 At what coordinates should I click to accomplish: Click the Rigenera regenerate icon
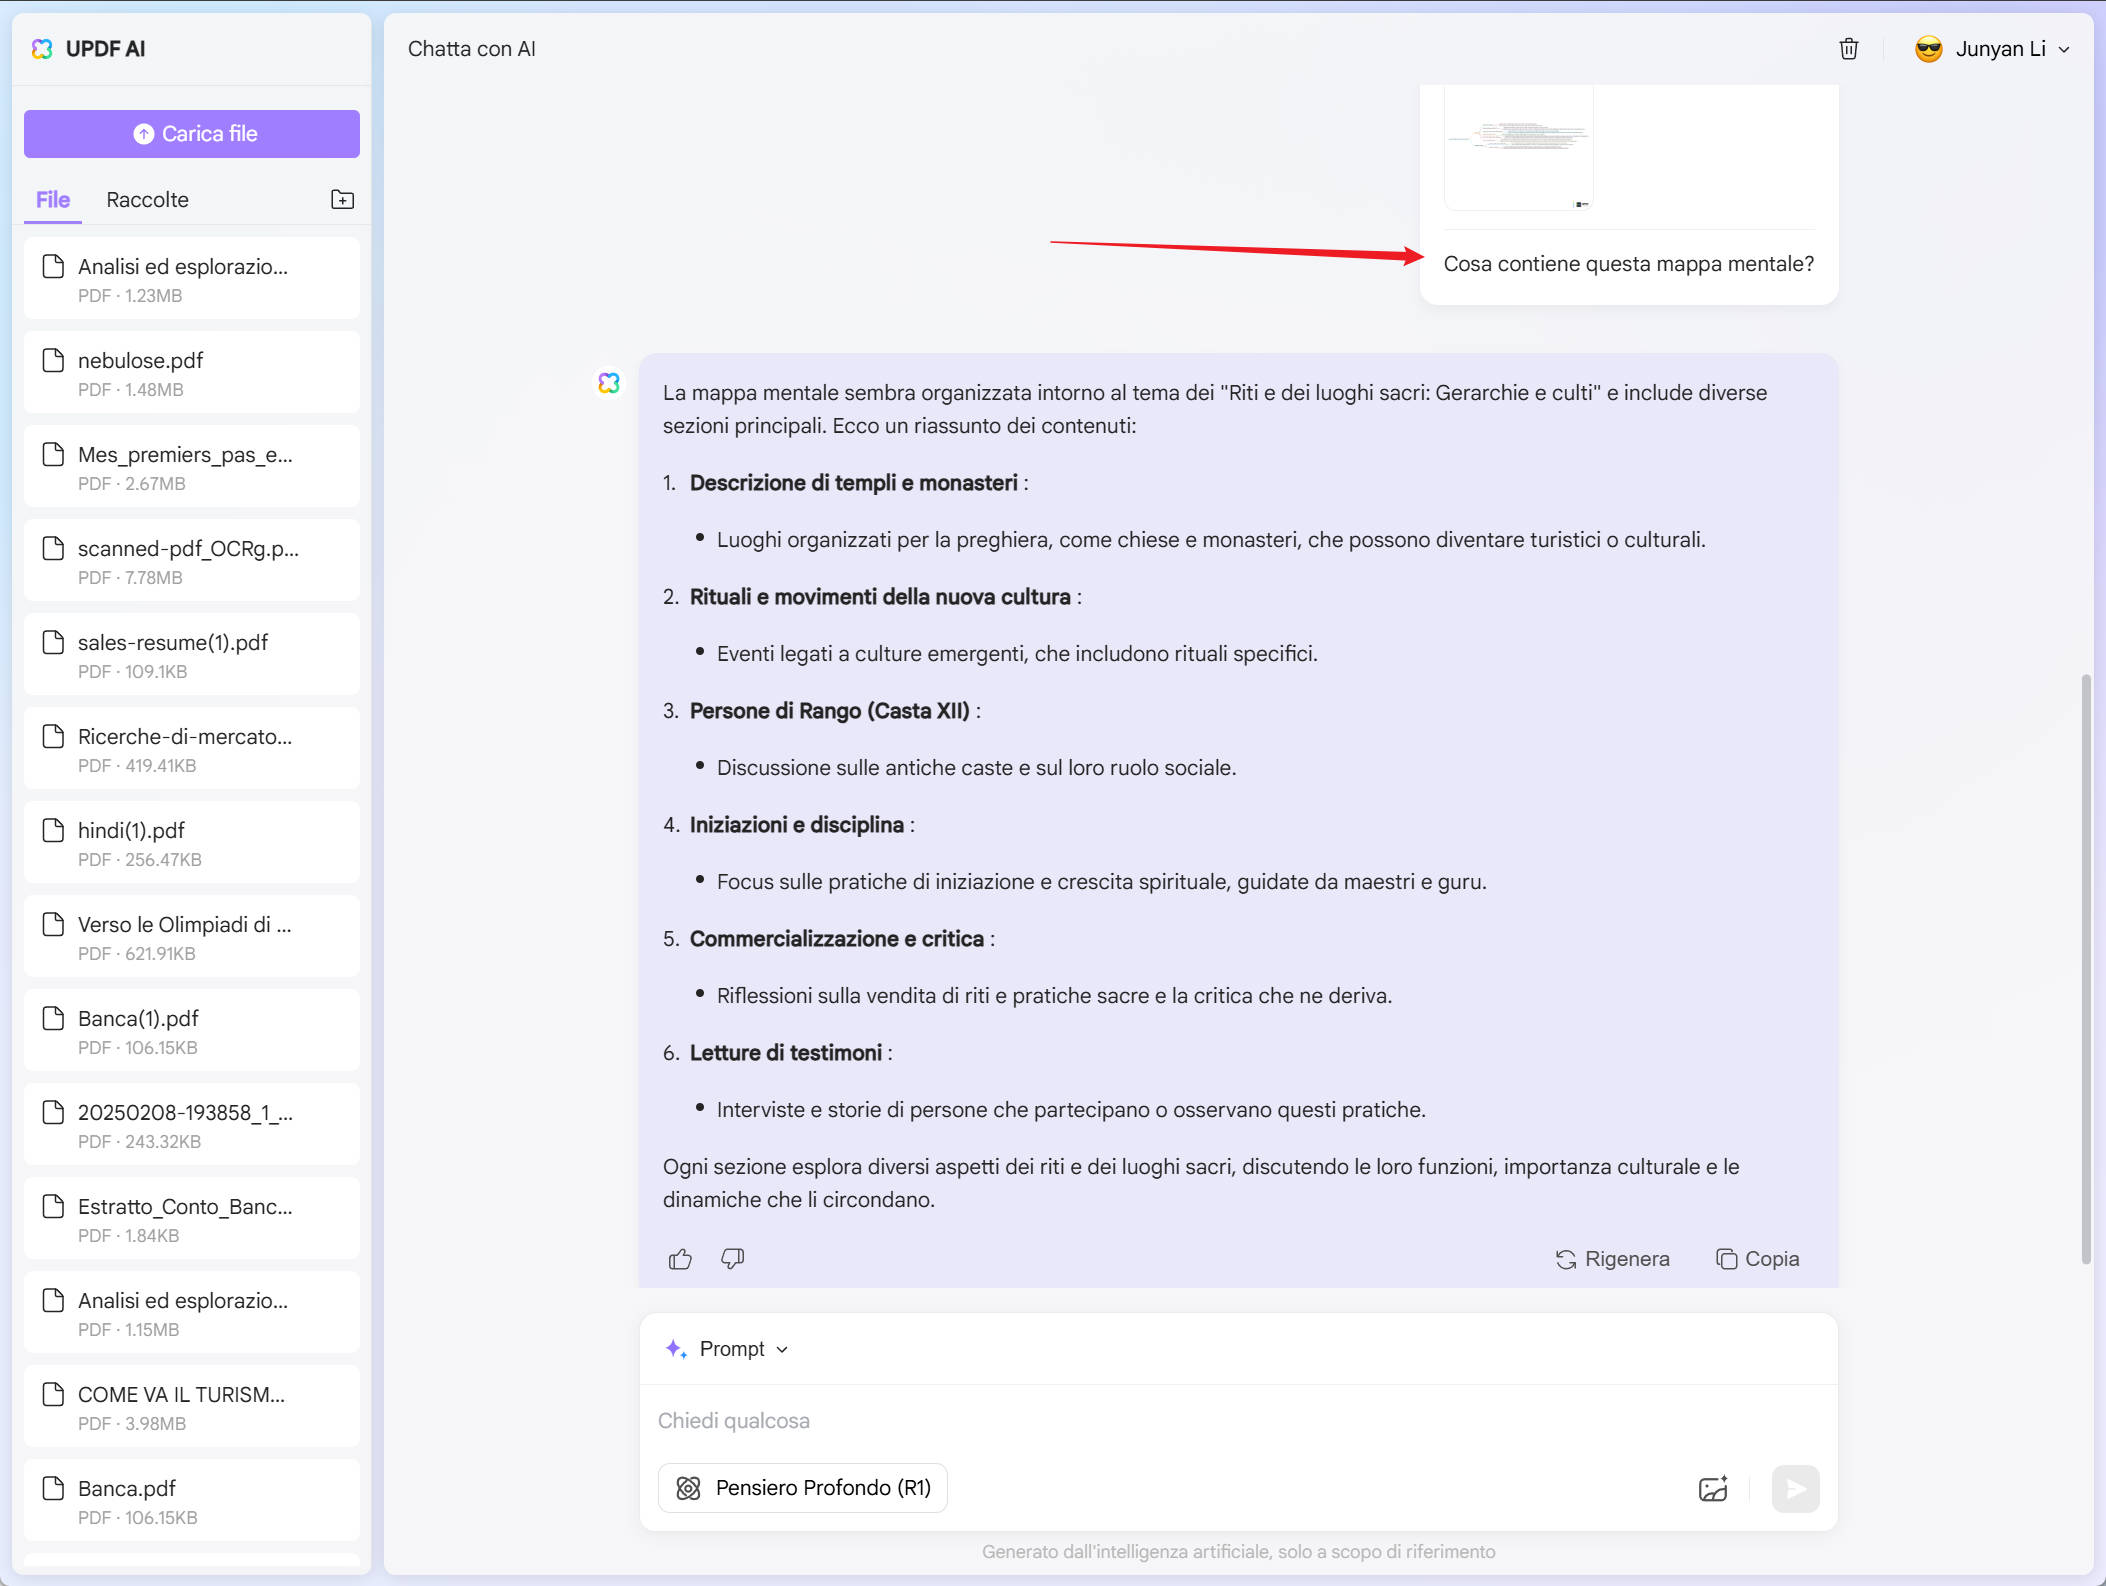[x=1565, y=1259]
